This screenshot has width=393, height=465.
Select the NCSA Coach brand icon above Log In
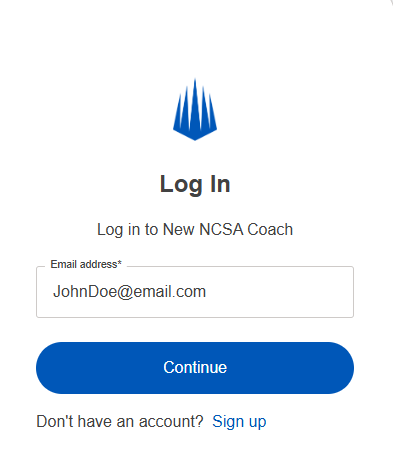tap(195, 109)
